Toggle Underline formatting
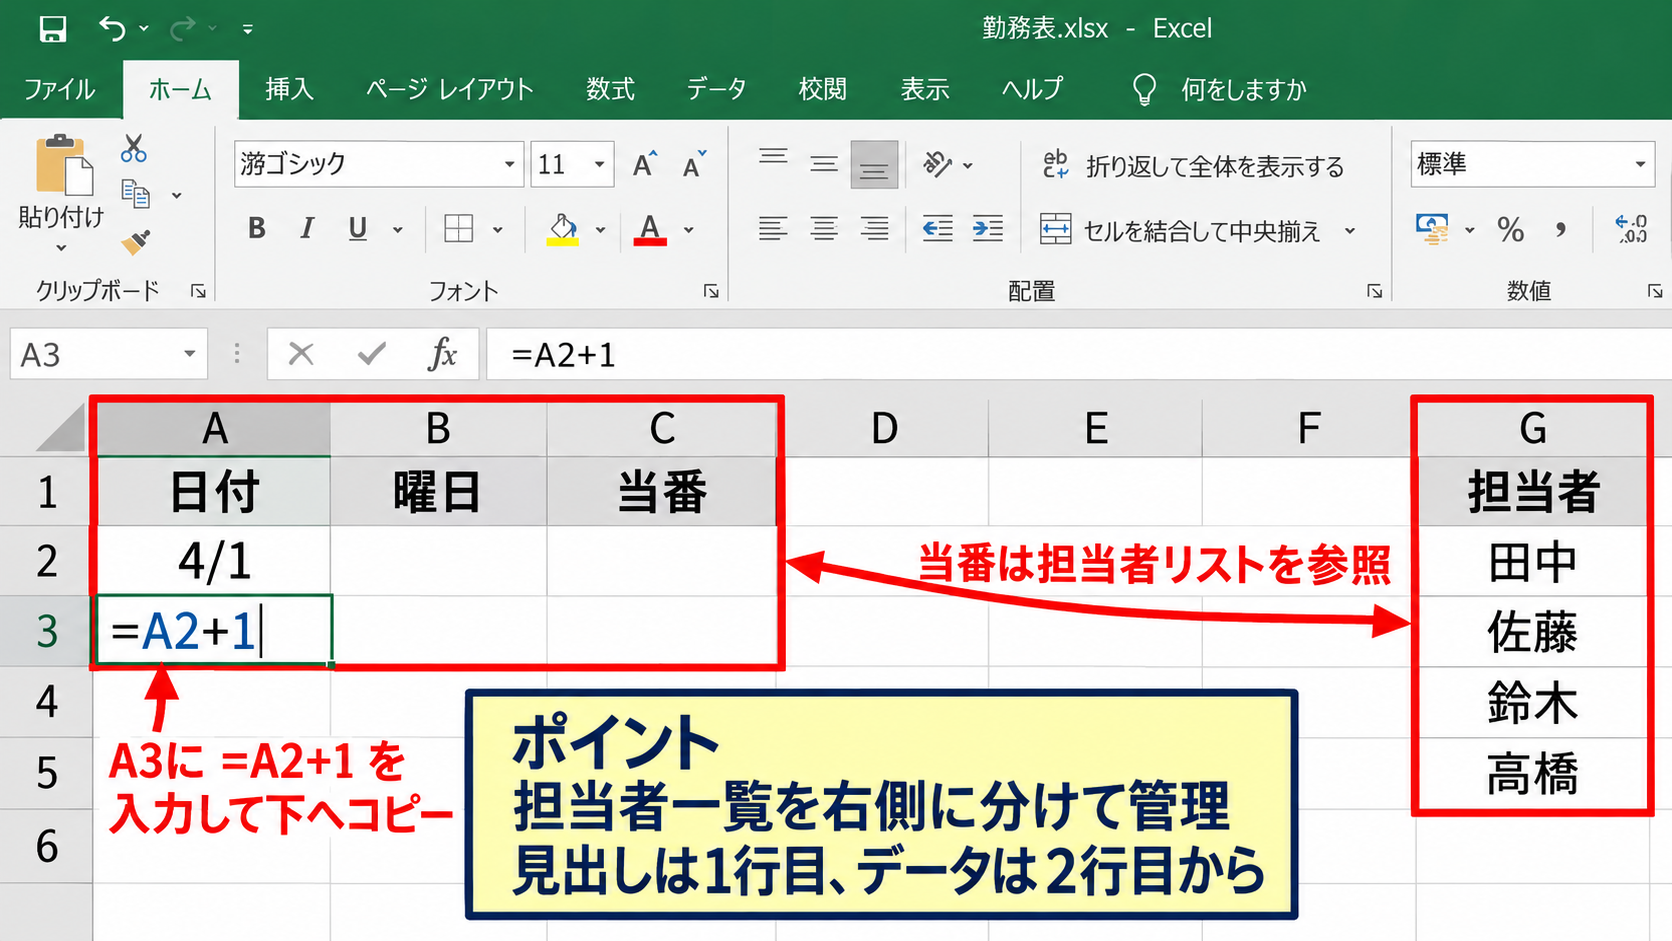Viewport: 1672px width, 941px height. (357, 229)
